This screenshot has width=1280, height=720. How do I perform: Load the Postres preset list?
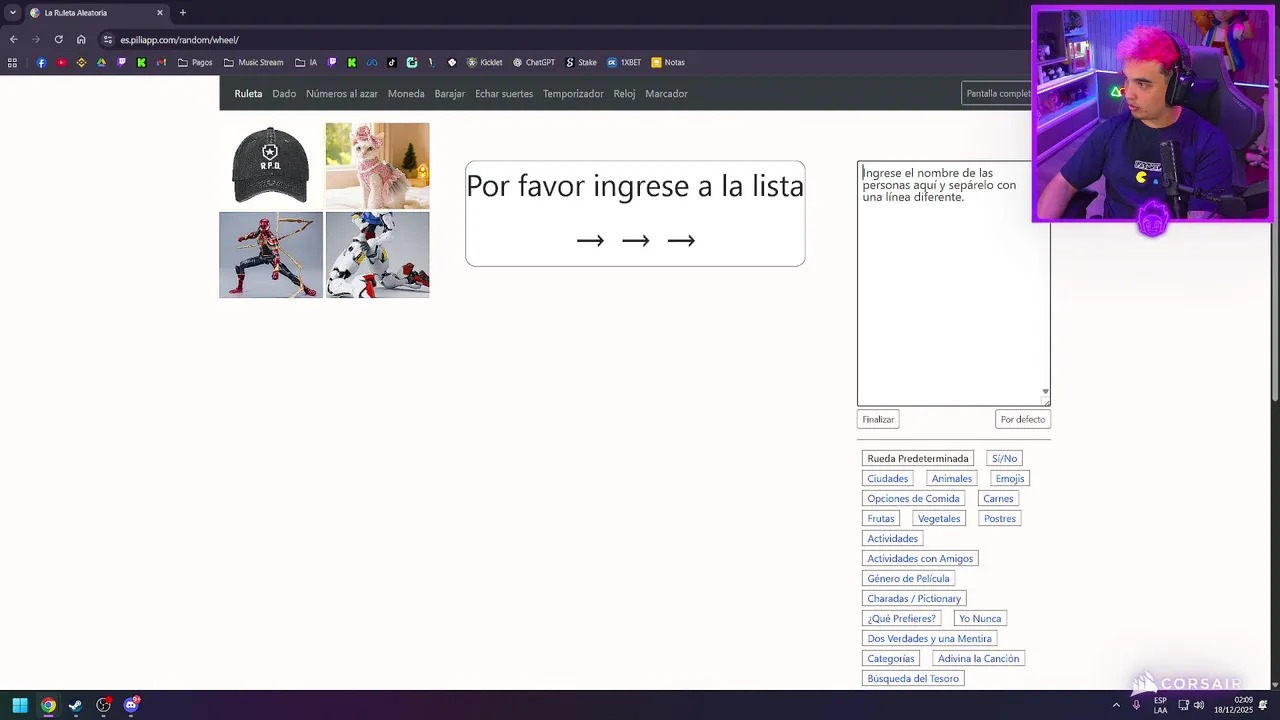[x=999, y=518]
